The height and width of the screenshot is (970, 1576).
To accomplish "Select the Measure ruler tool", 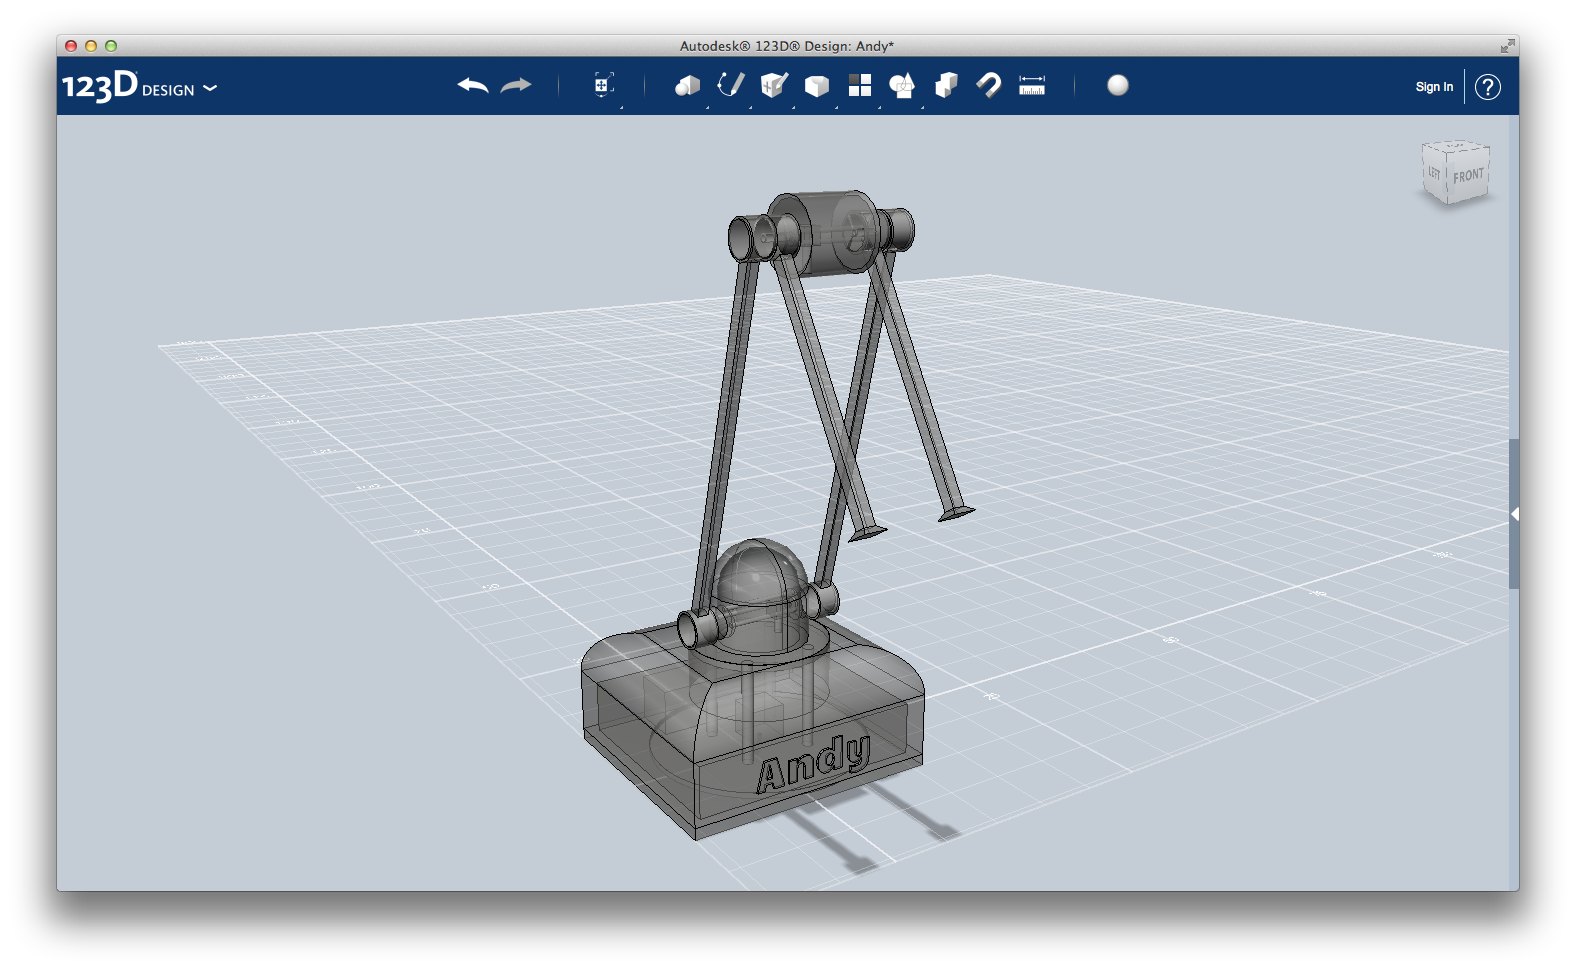I will (1032, 86).
